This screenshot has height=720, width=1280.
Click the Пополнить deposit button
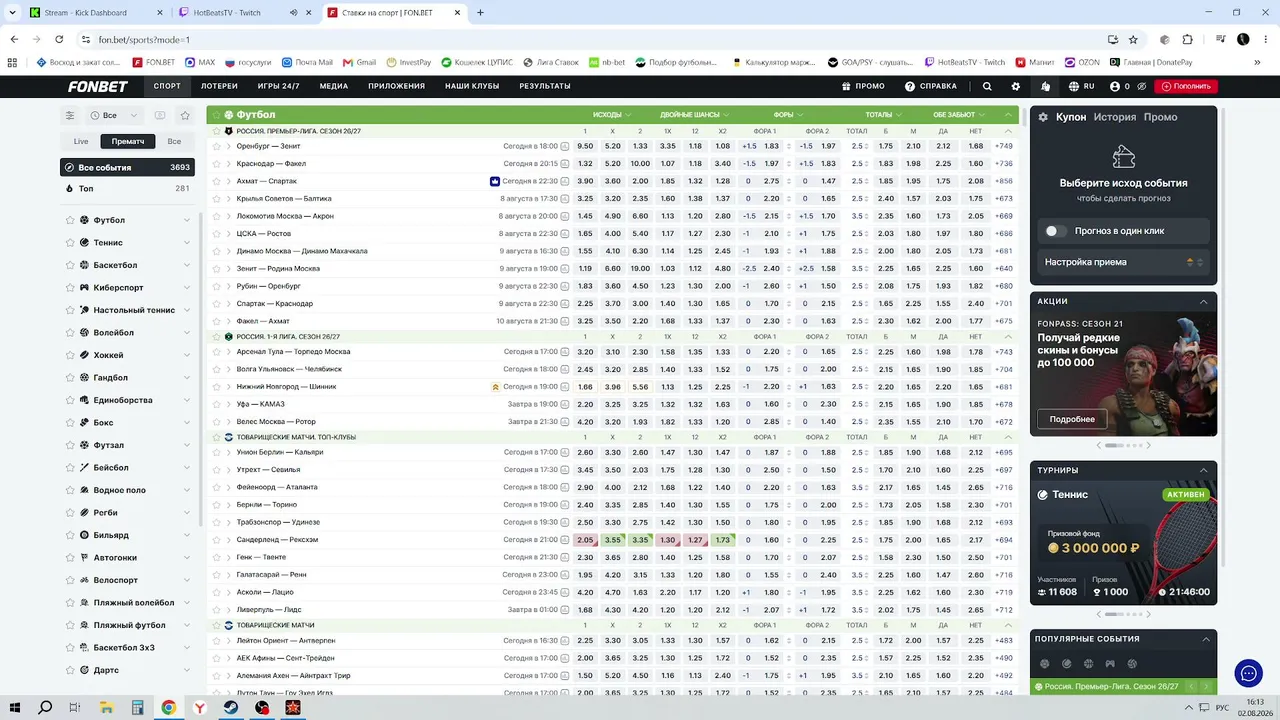pyautogui.click(x=1186, y=86)
